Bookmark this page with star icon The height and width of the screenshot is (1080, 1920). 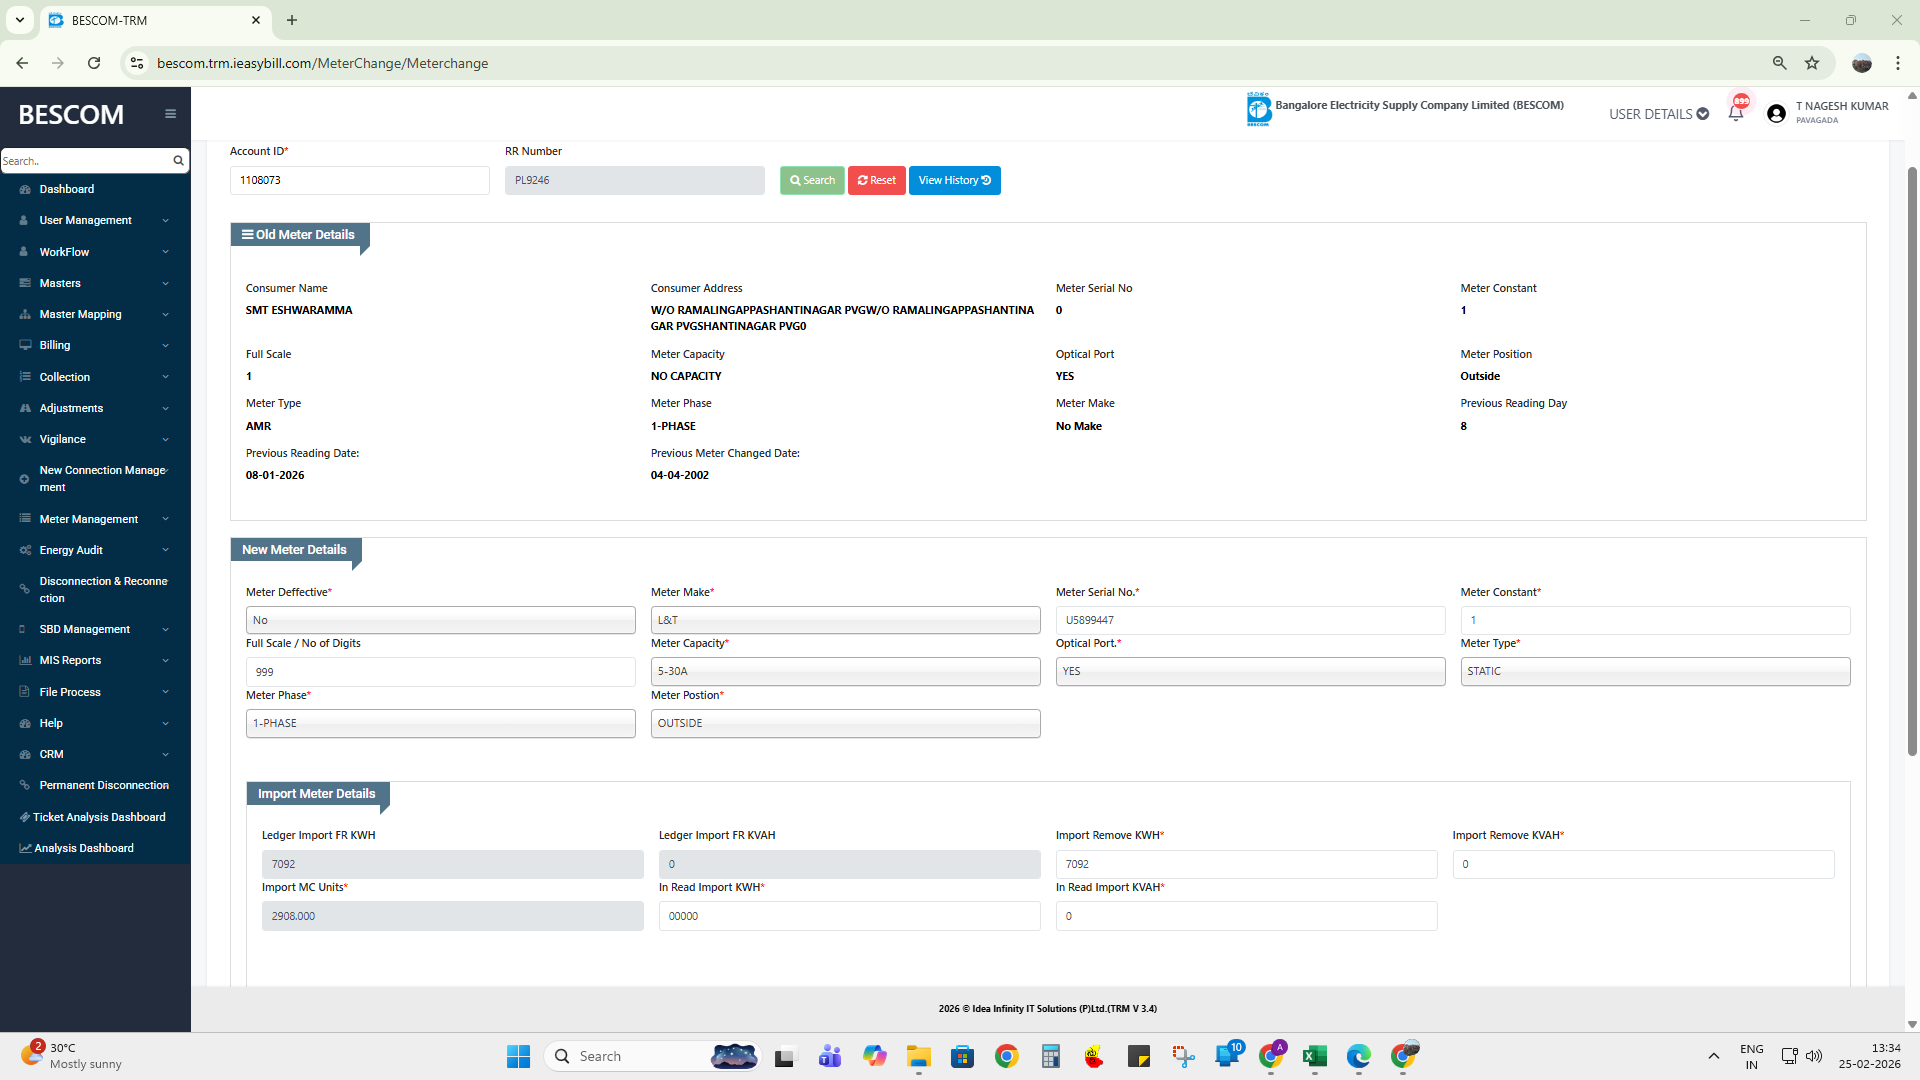(x=1812, y=63)
